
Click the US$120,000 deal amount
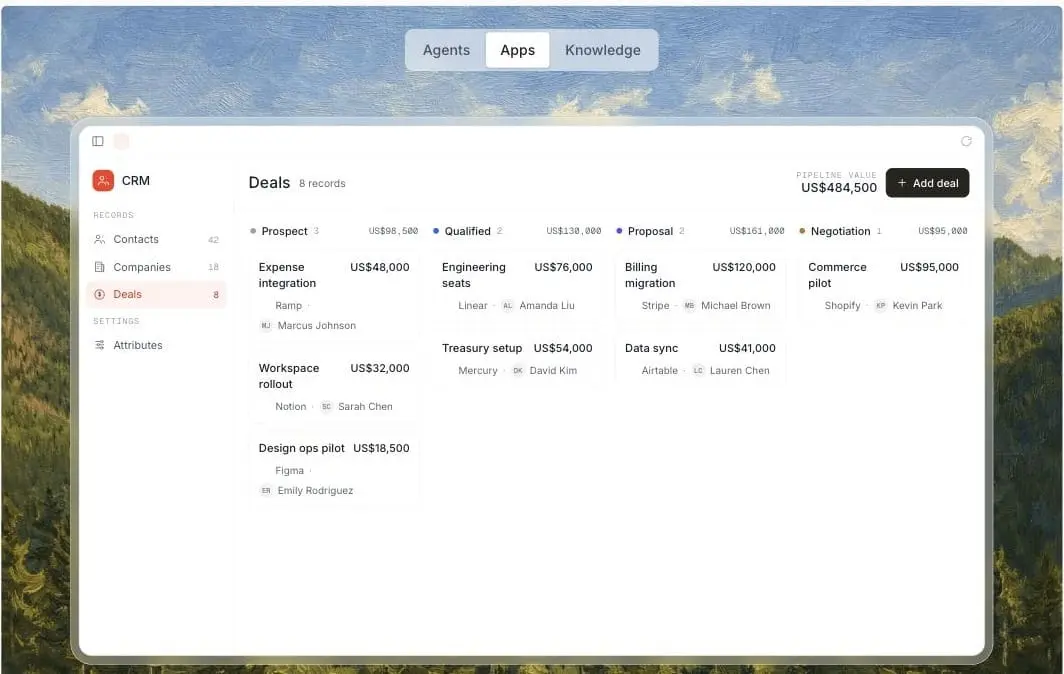pyautogui.click(x=744, y=267)
